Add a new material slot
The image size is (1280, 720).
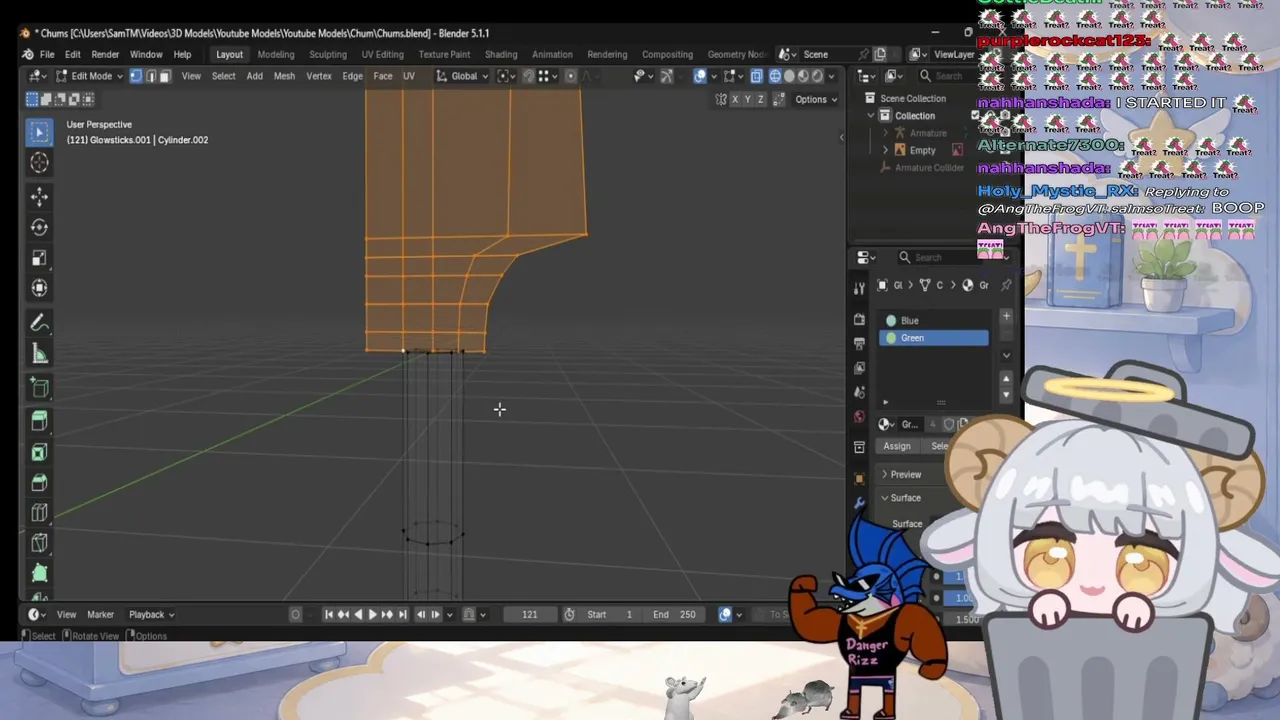point(1006,317)
